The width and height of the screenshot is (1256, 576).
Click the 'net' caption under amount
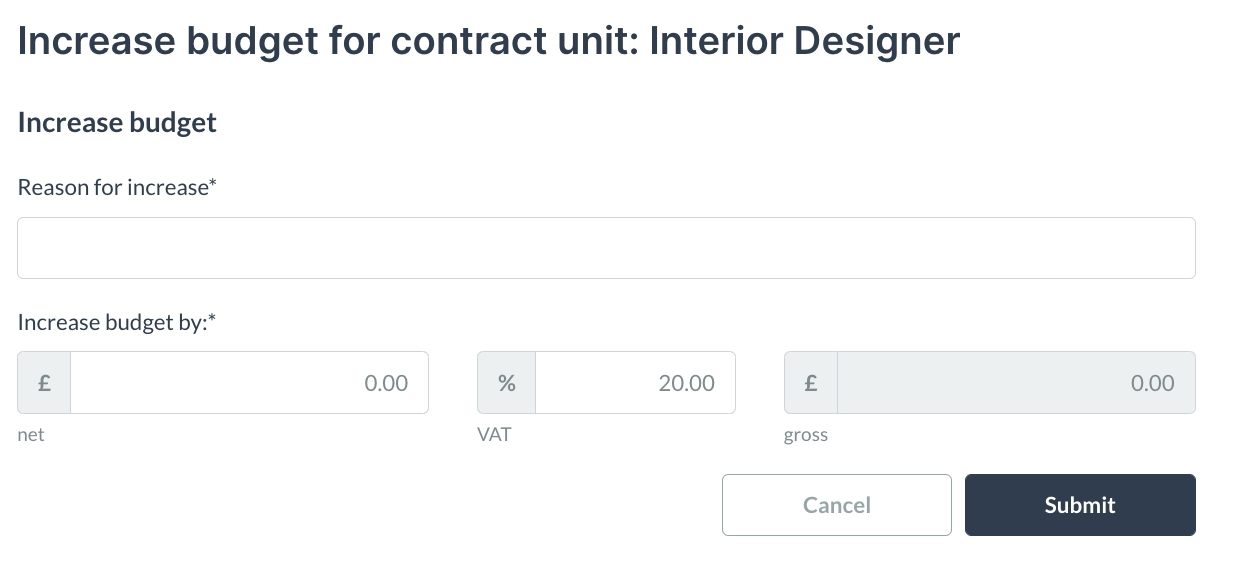pyautogui.click(x=31, y=436)
